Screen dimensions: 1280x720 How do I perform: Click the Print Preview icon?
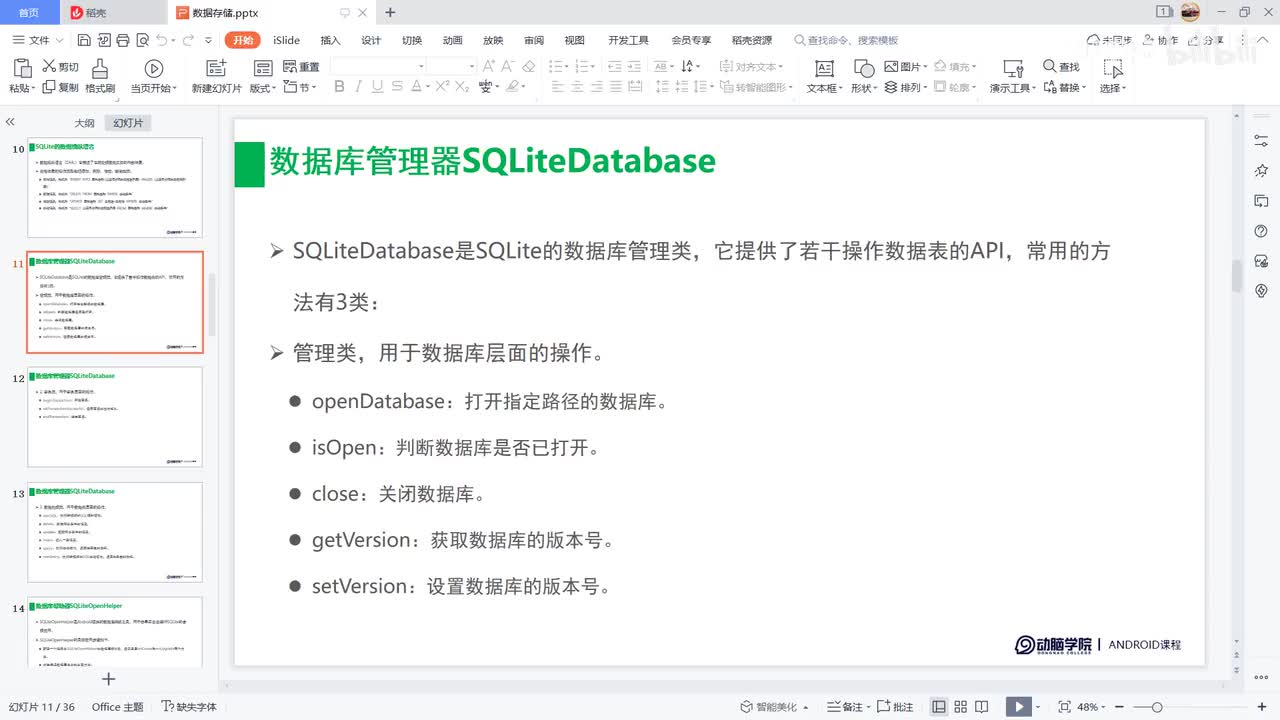click(142, 40)
